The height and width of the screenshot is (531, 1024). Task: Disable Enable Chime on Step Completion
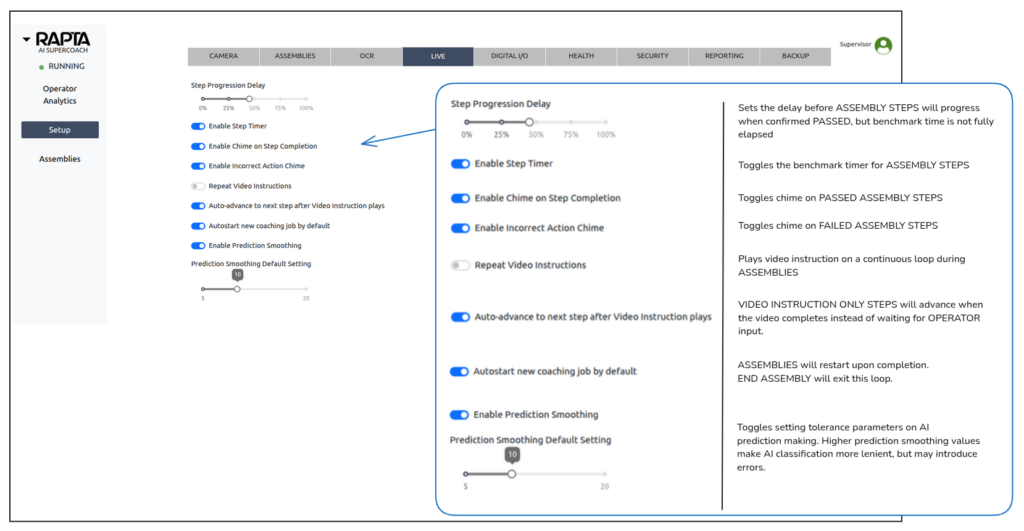tap(198, 146)
